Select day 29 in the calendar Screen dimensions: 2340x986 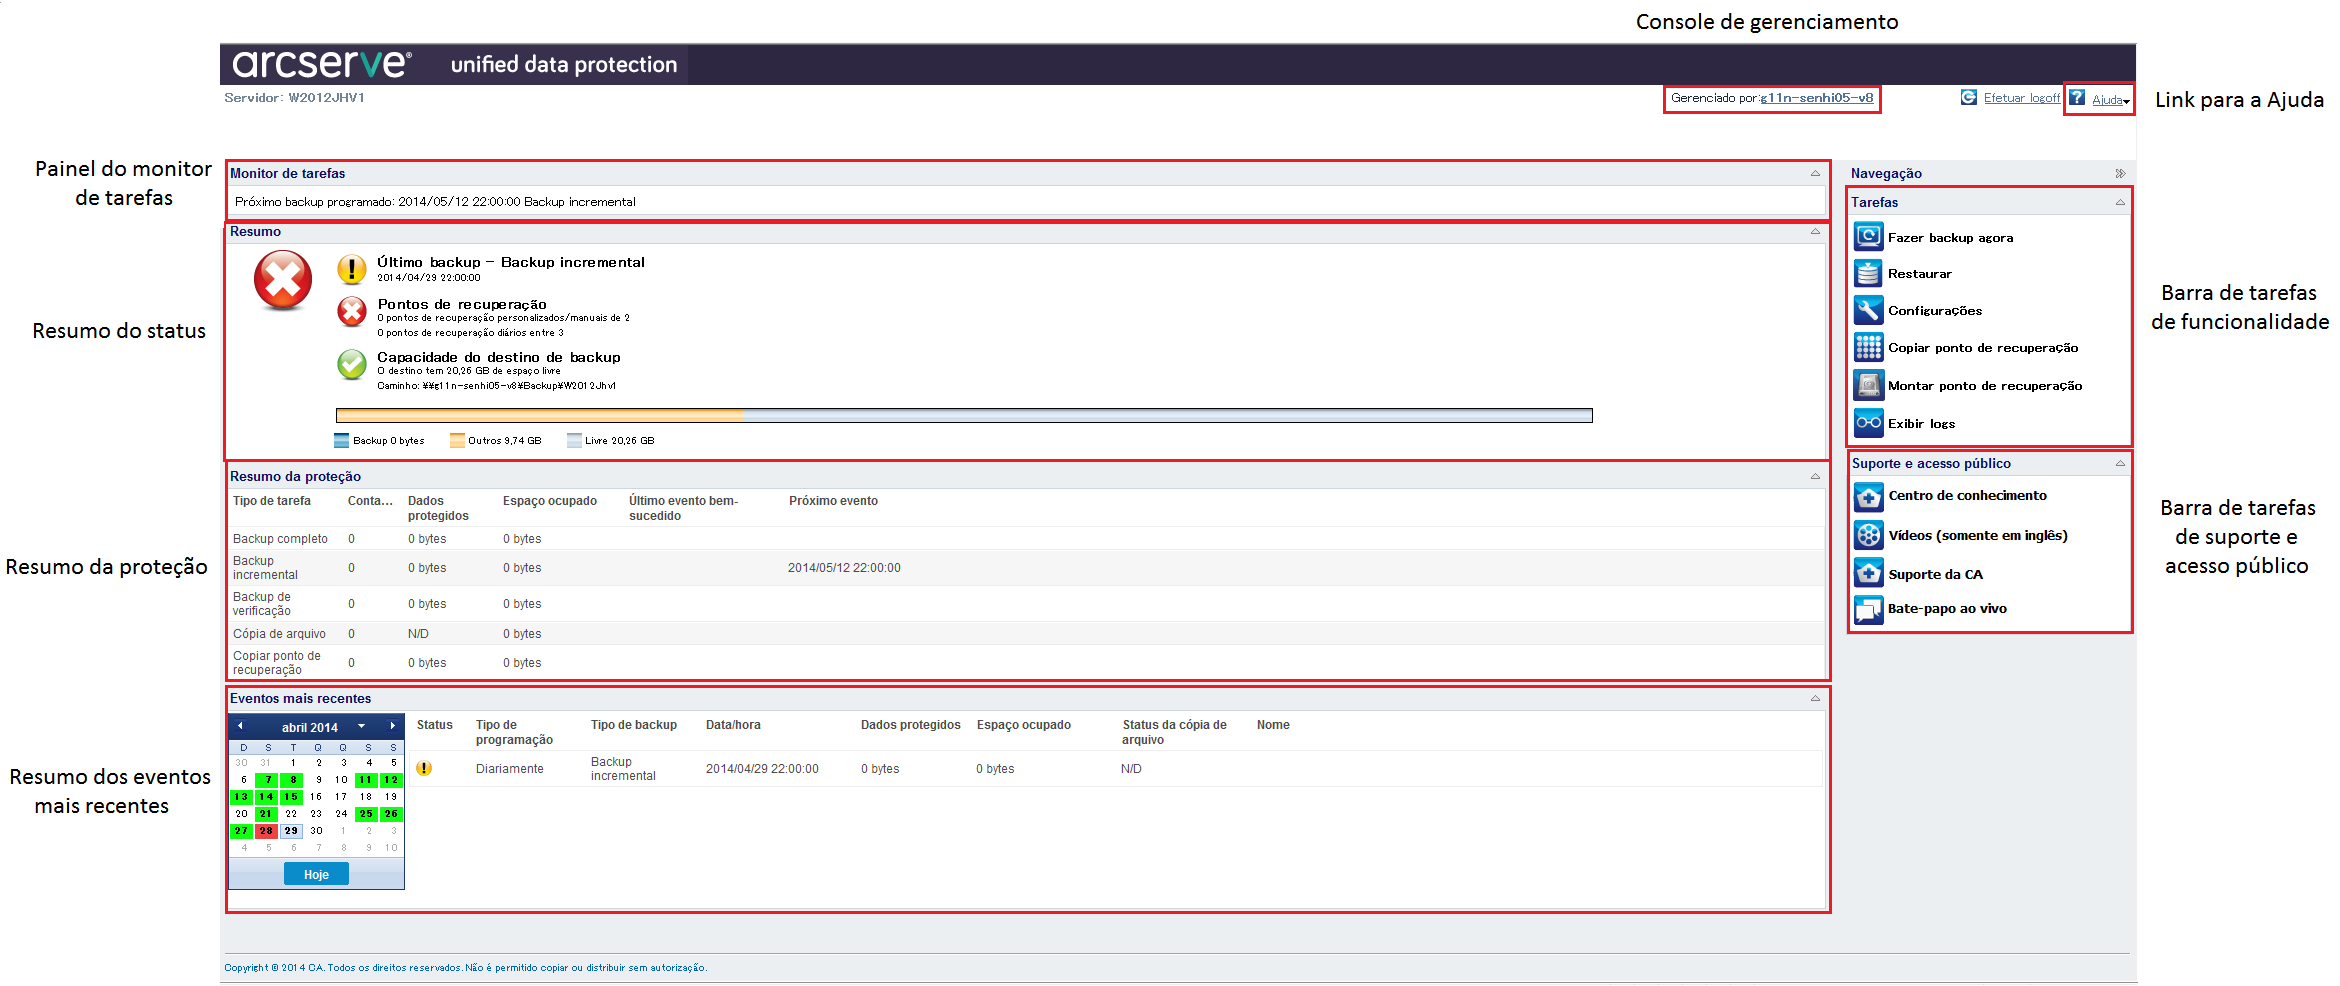[x=291, y=831]
